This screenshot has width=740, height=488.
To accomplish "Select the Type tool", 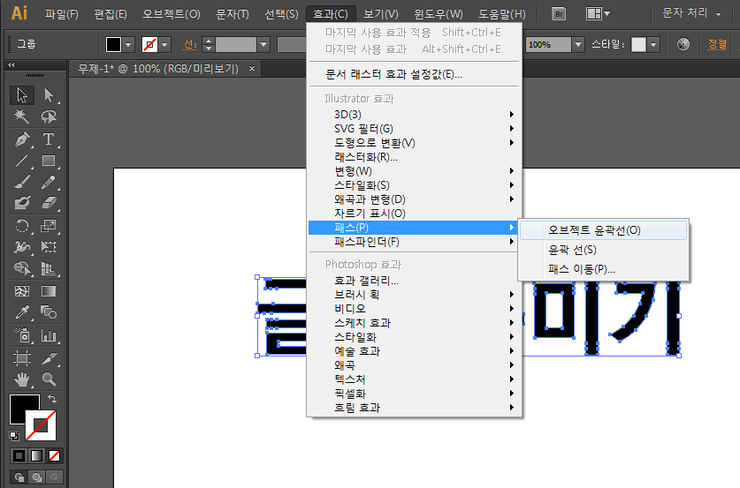I will tap(47, 139).
